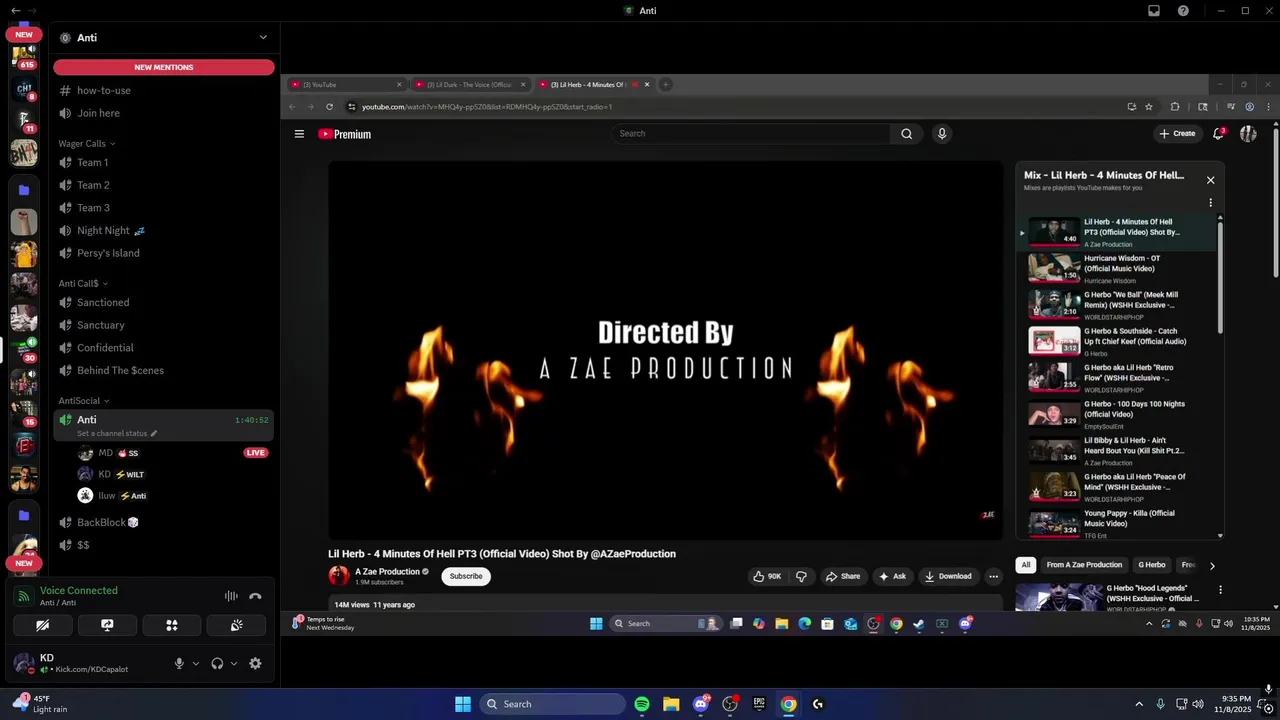
Task: Jump to NEW MENTIONS in channel list
Action: (164, 67)
